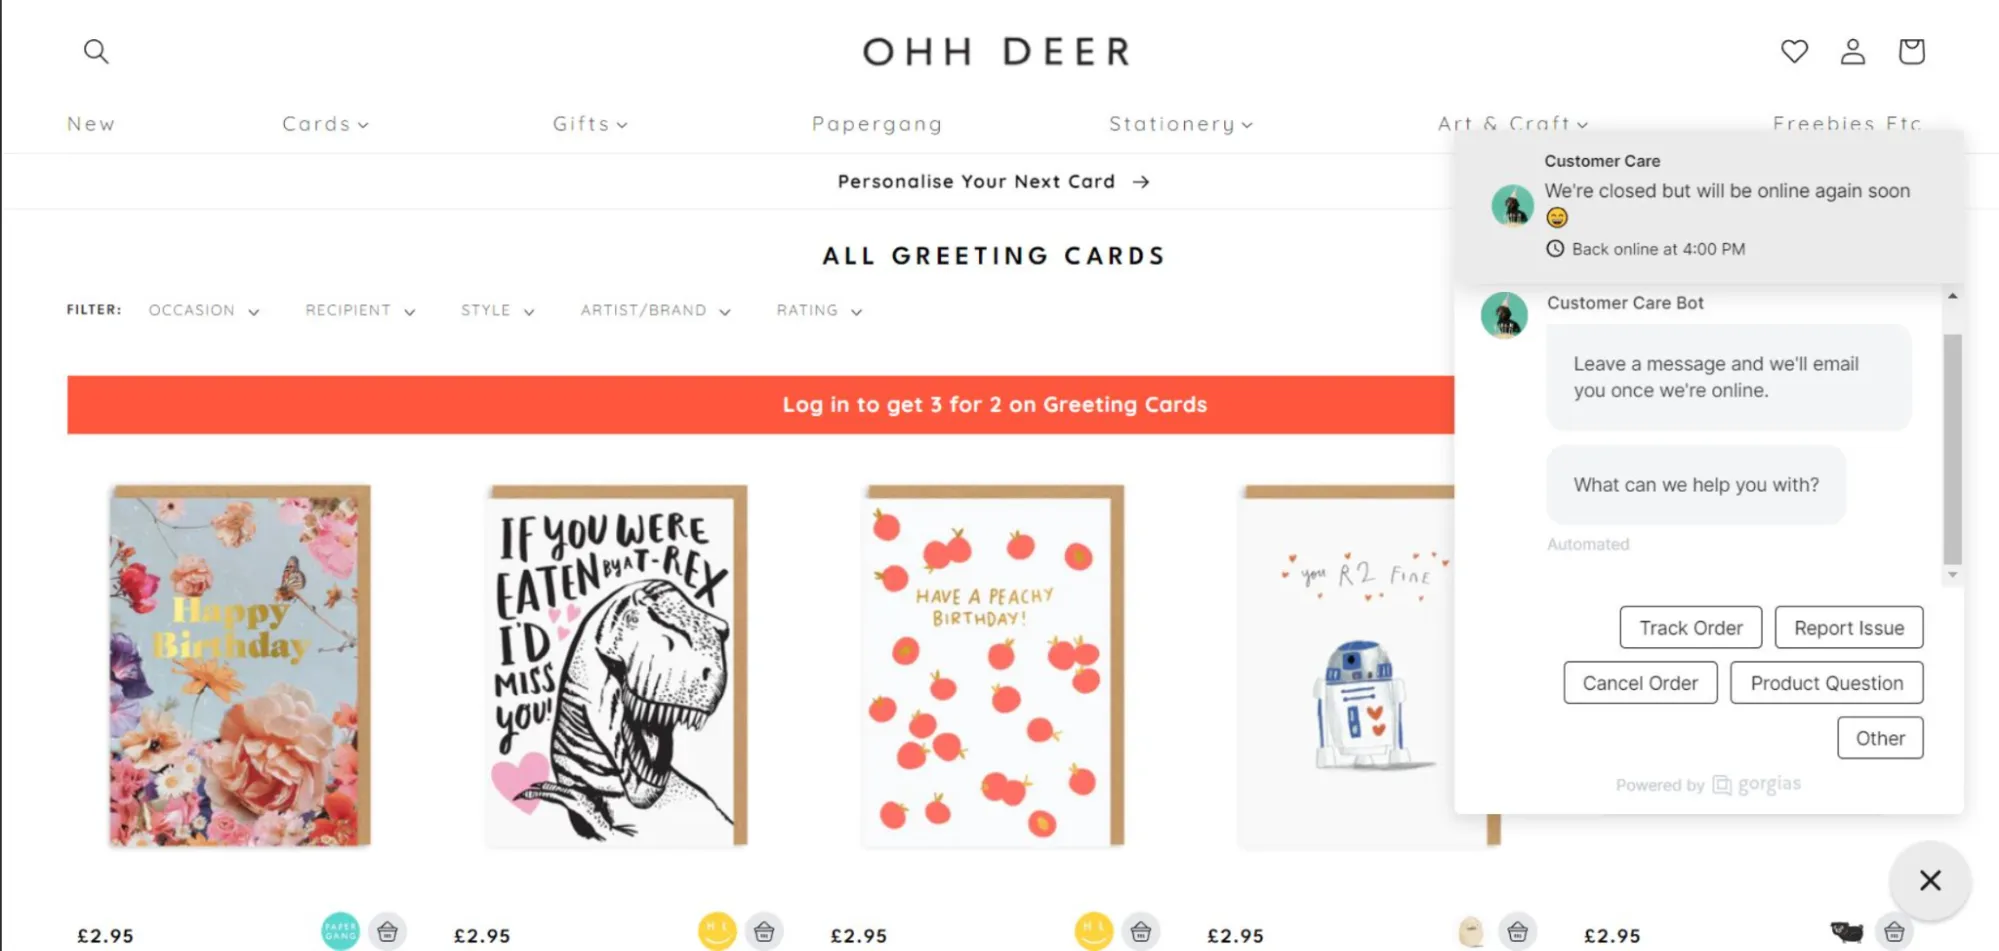Click the Personalise Your Next Card link
1999x951 pixels.
coord(993,182)
